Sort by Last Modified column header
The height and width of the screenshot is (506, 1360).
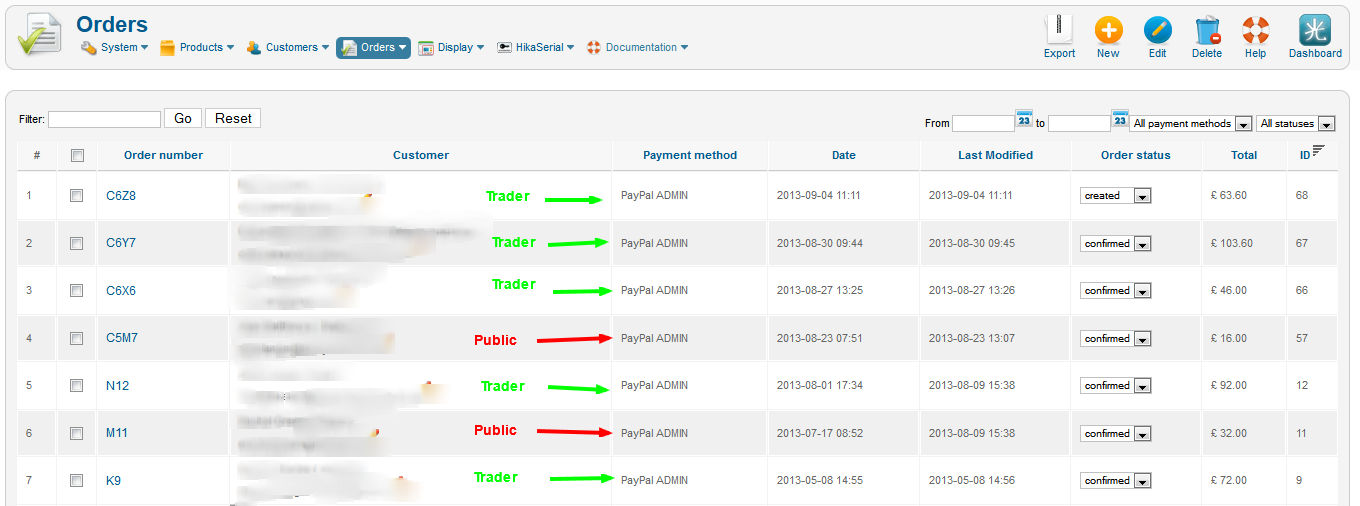click(995, 155)
